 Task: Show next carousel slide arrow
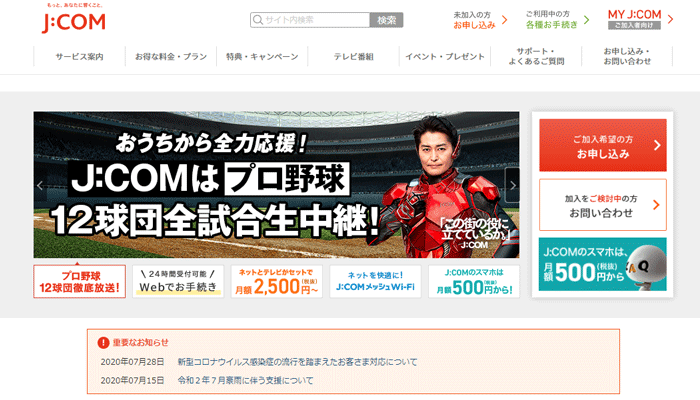point(512,185)
